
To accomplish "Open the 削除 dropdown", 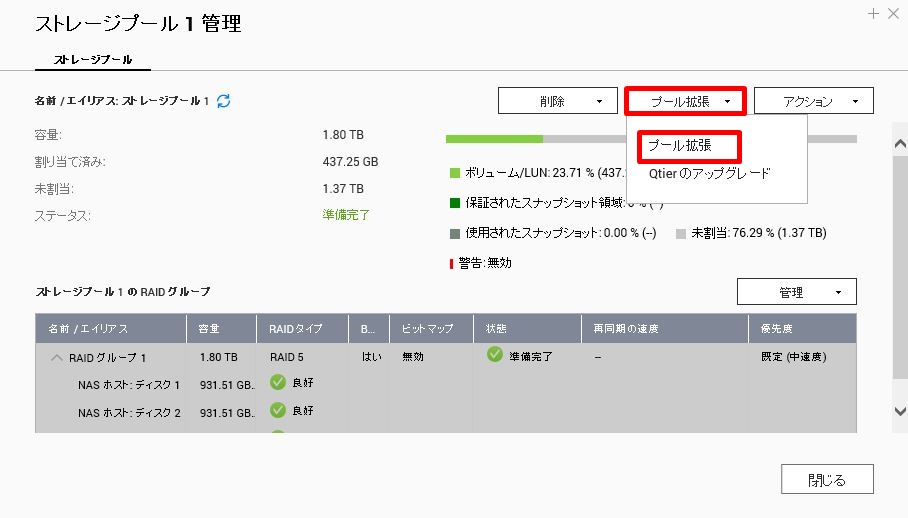I will click(x=557, y=101).
